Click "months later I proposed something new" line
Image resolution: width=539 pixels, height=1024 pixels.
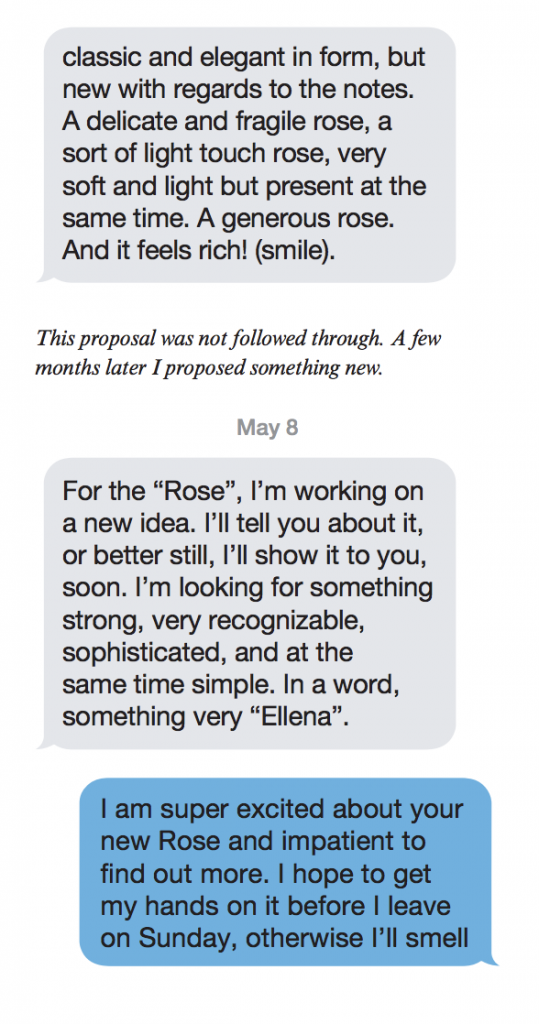[x=208, y=369]
